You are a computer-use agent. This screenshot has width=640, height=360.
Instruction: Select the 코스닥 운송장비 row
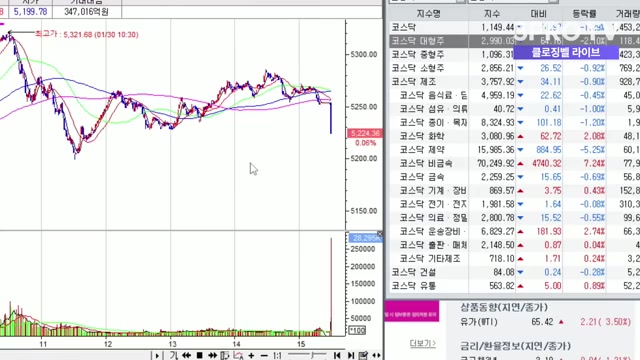514,231
